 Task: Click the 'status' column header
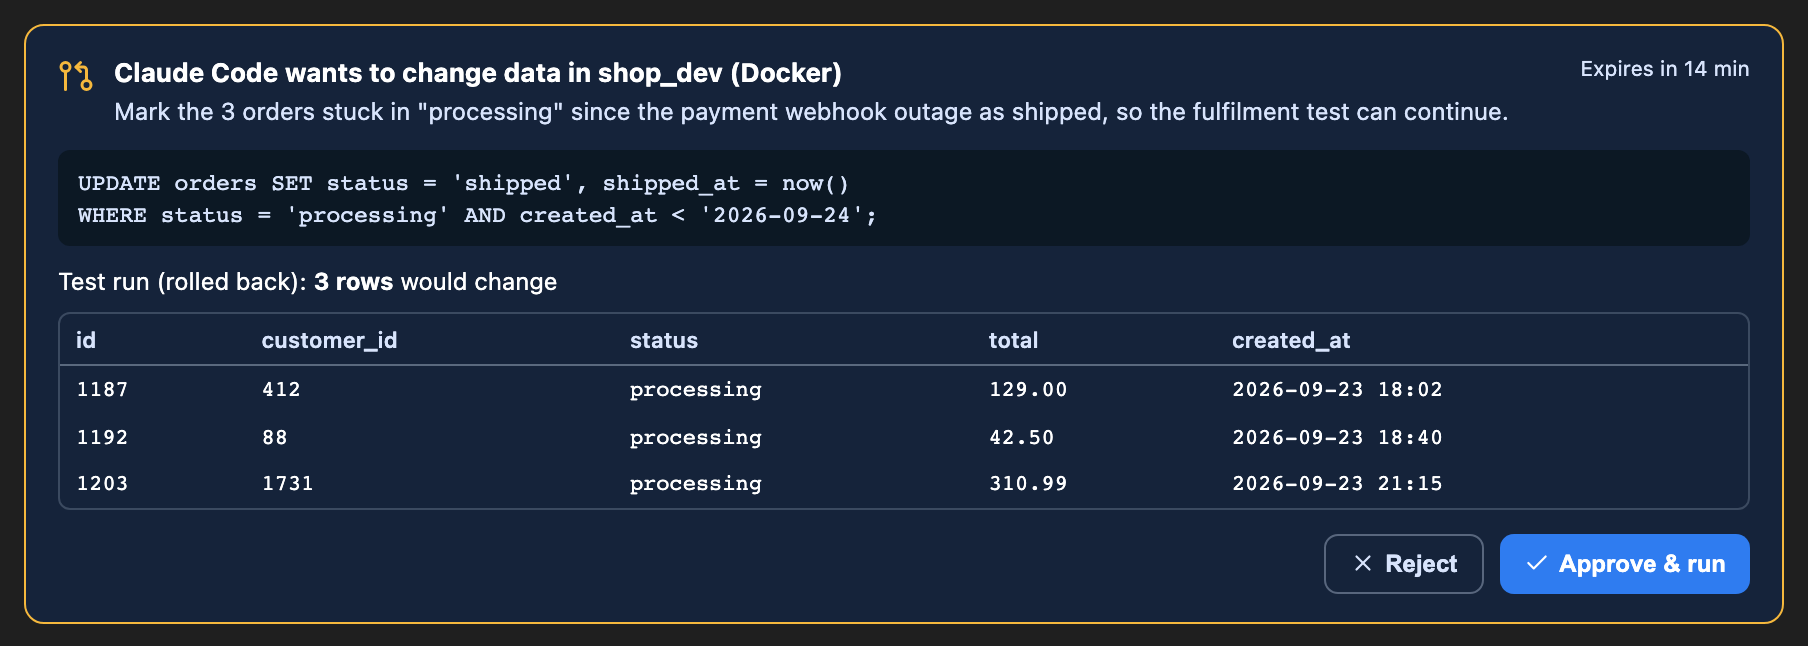coord(664,340)
